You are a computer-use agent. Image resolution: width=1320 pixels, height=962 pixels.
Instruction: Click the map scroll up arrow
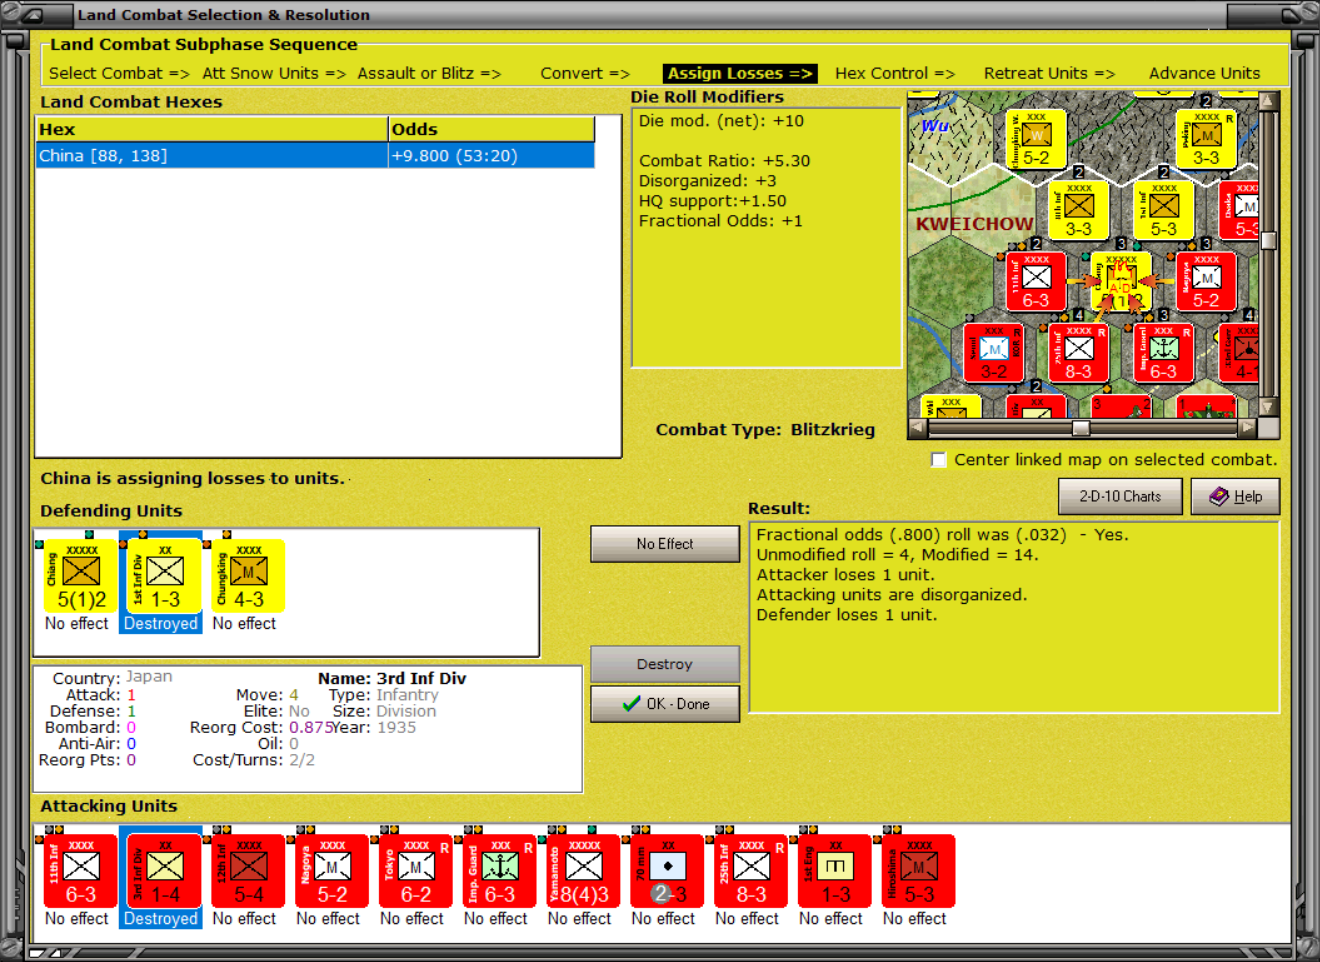[1268, 101]
